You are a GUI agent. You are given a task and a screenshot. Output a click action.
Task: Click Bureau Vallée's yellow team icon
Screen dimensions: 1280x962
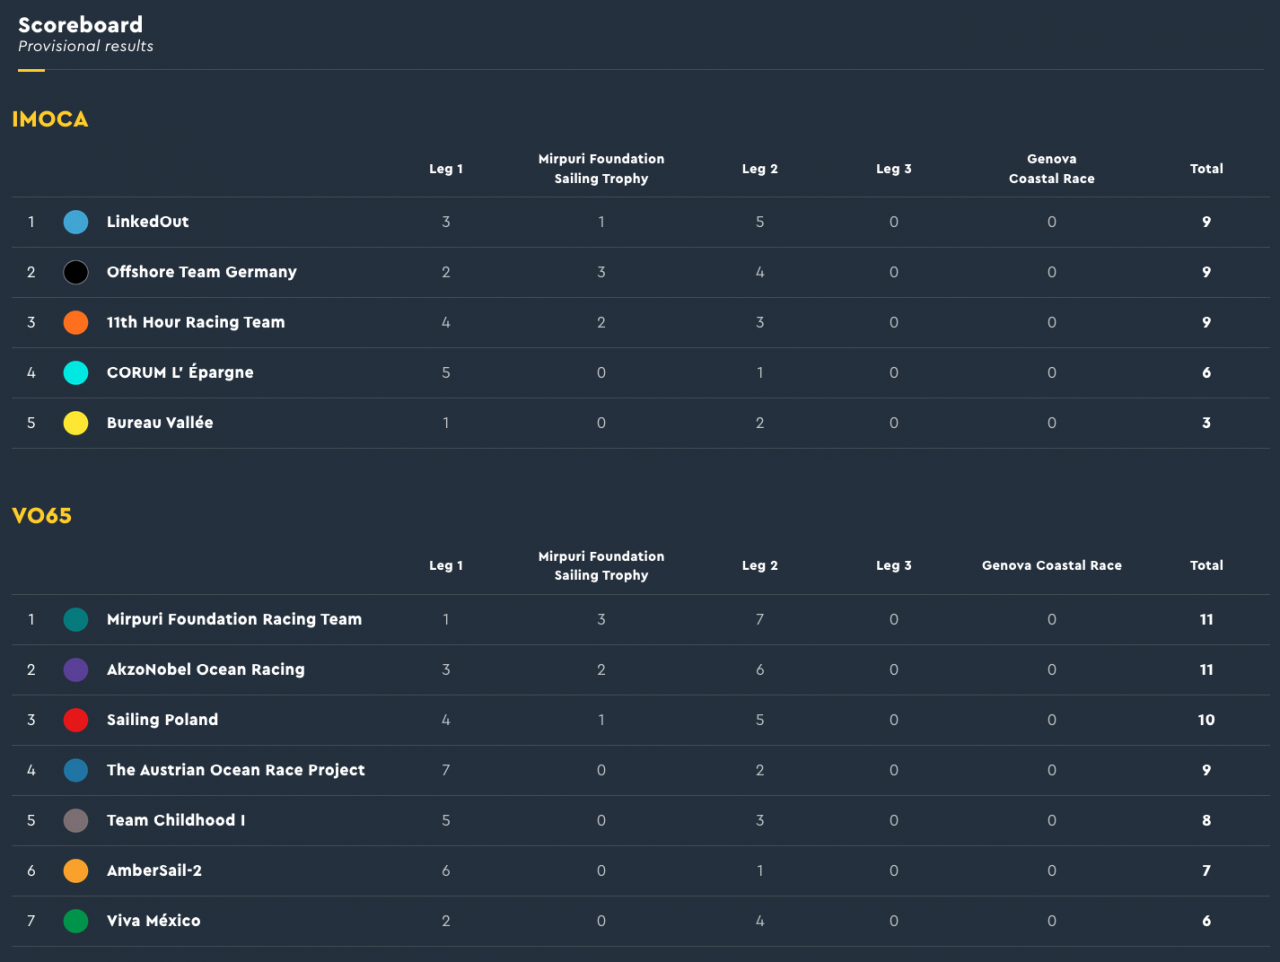76,423
